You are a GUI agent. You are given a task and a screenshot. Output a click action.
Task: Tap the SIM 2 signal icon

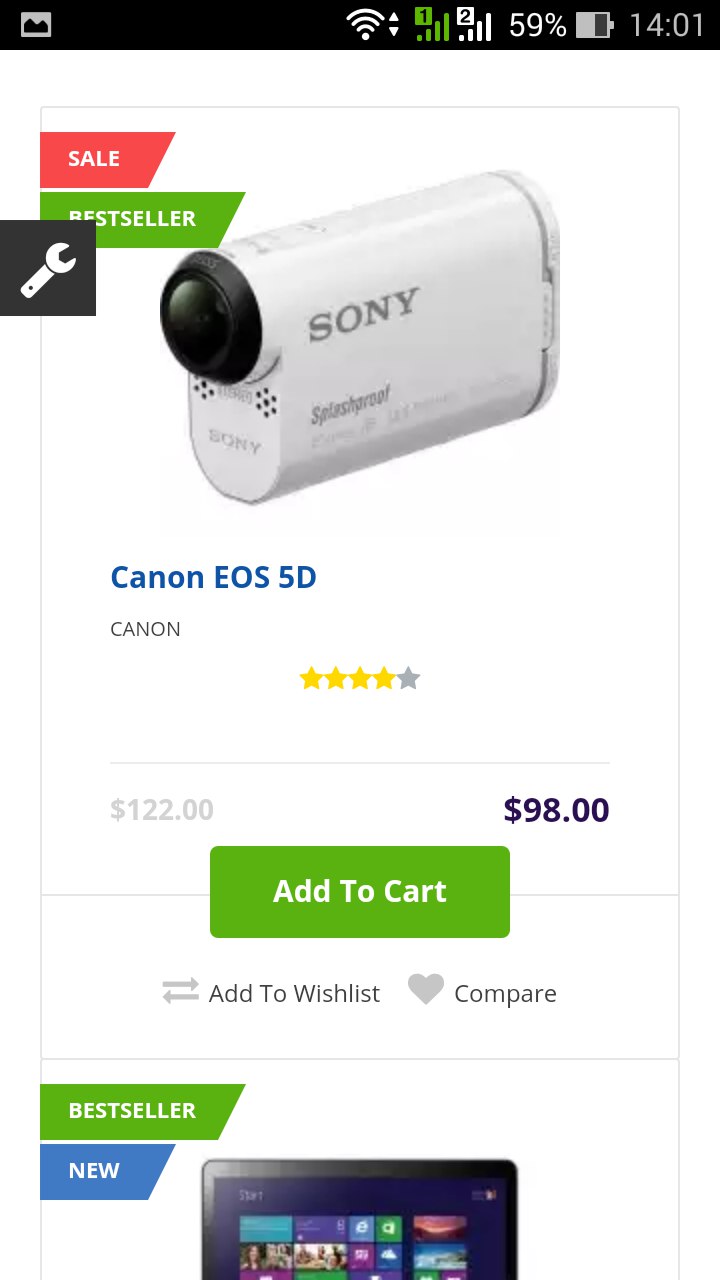click(474, 25)
